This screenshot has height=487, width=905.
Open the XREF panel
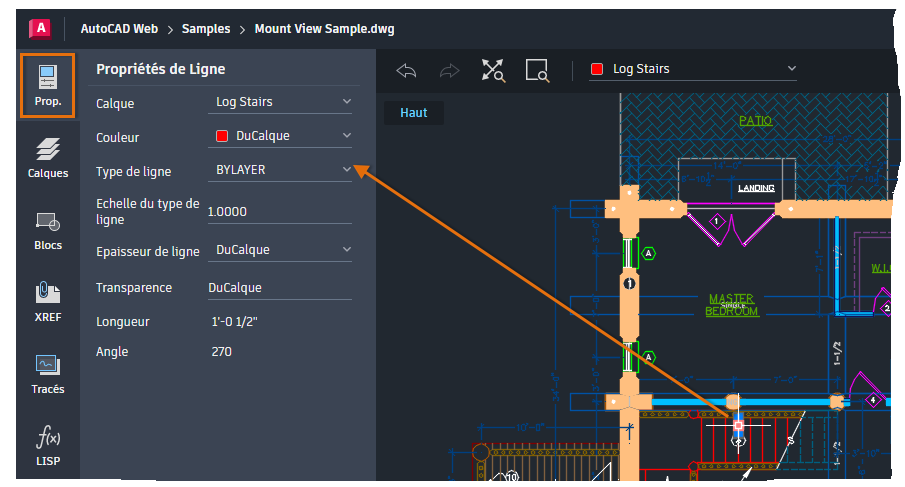click(48, 302)
